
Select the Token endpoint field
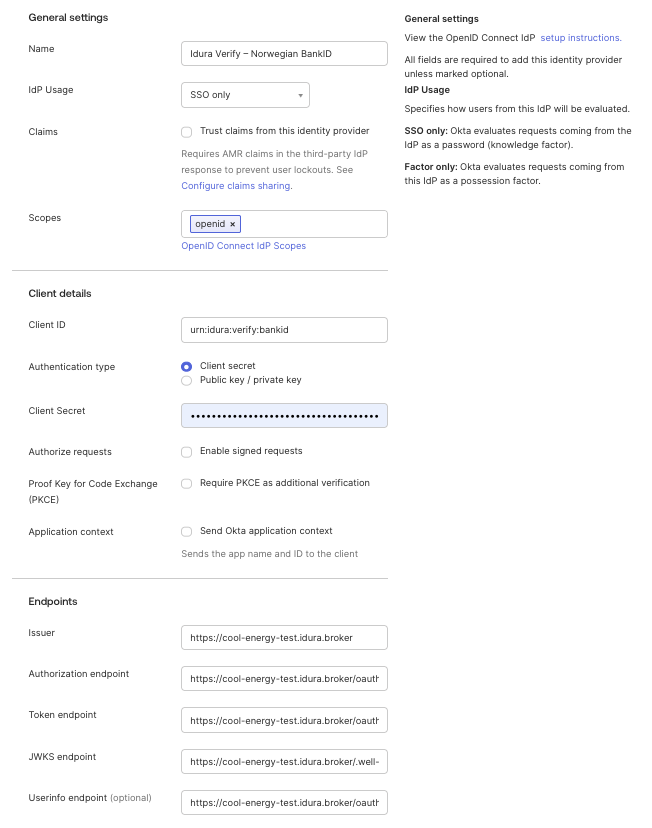coord(283,720)
